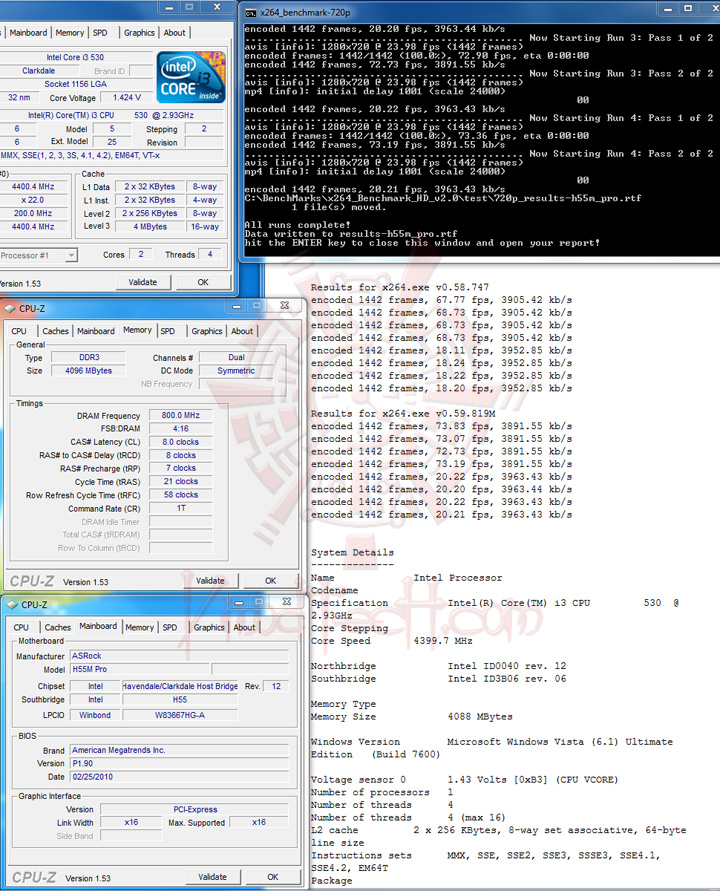
Task: Minimize the Memory CPU-Z window
Action: tap(236, 306)
